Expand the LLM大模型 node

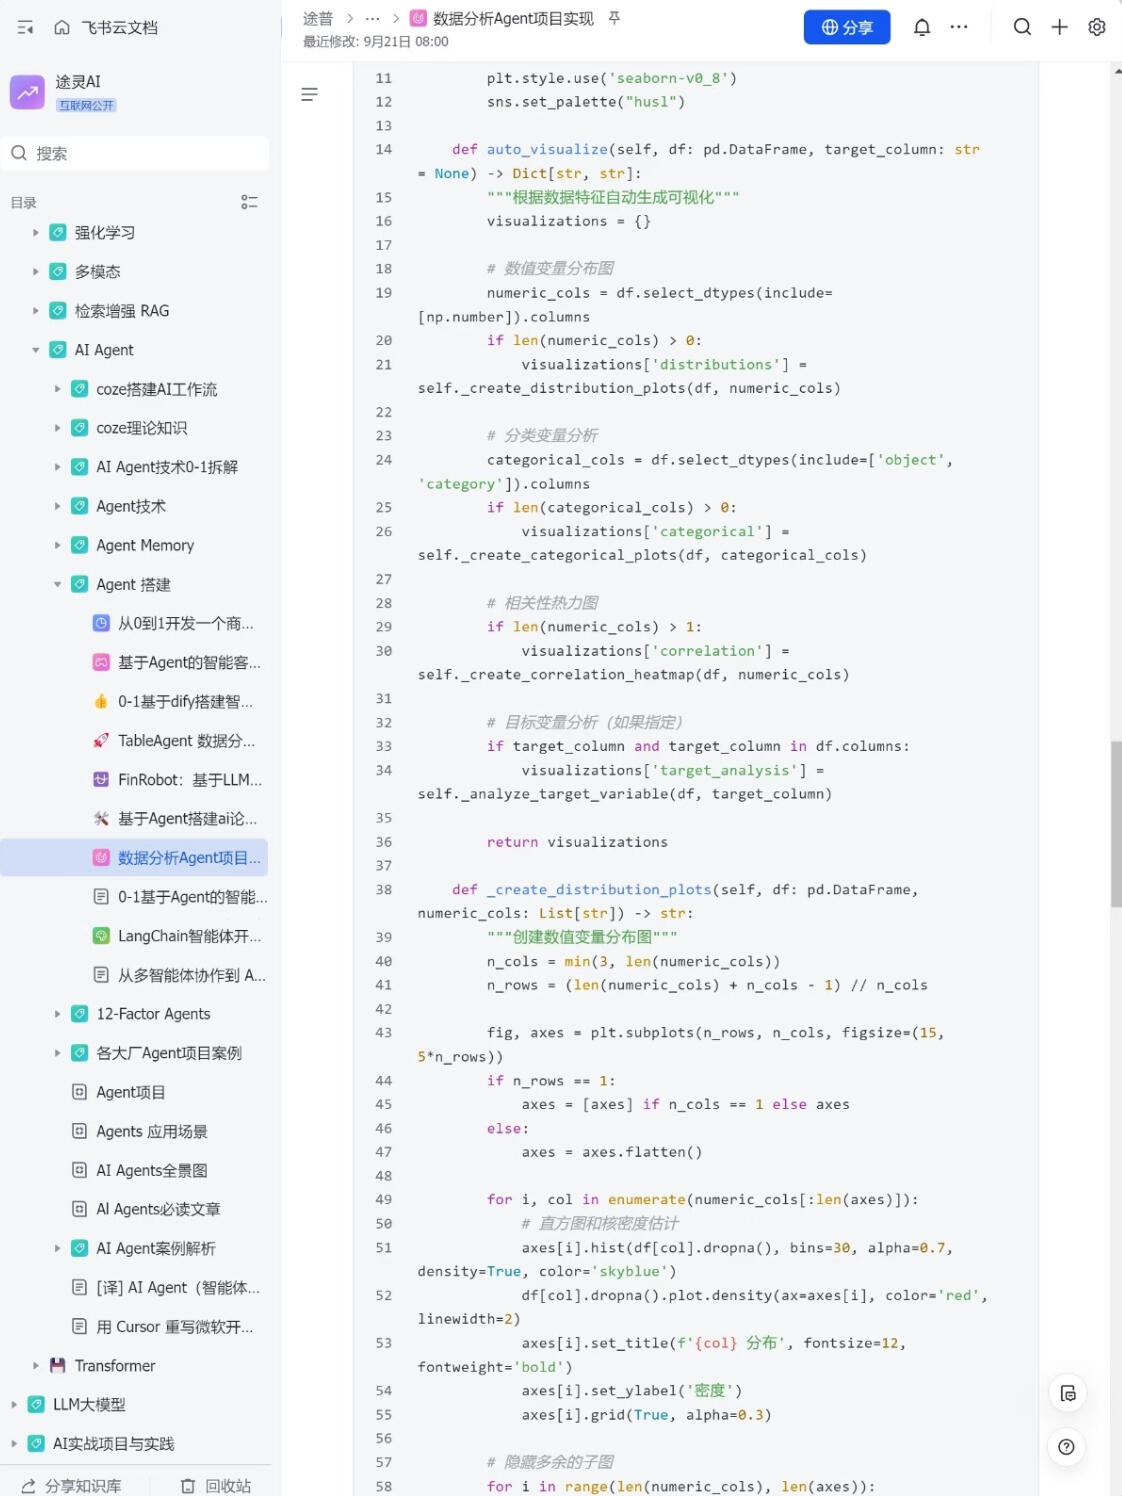click(14, 1404)
